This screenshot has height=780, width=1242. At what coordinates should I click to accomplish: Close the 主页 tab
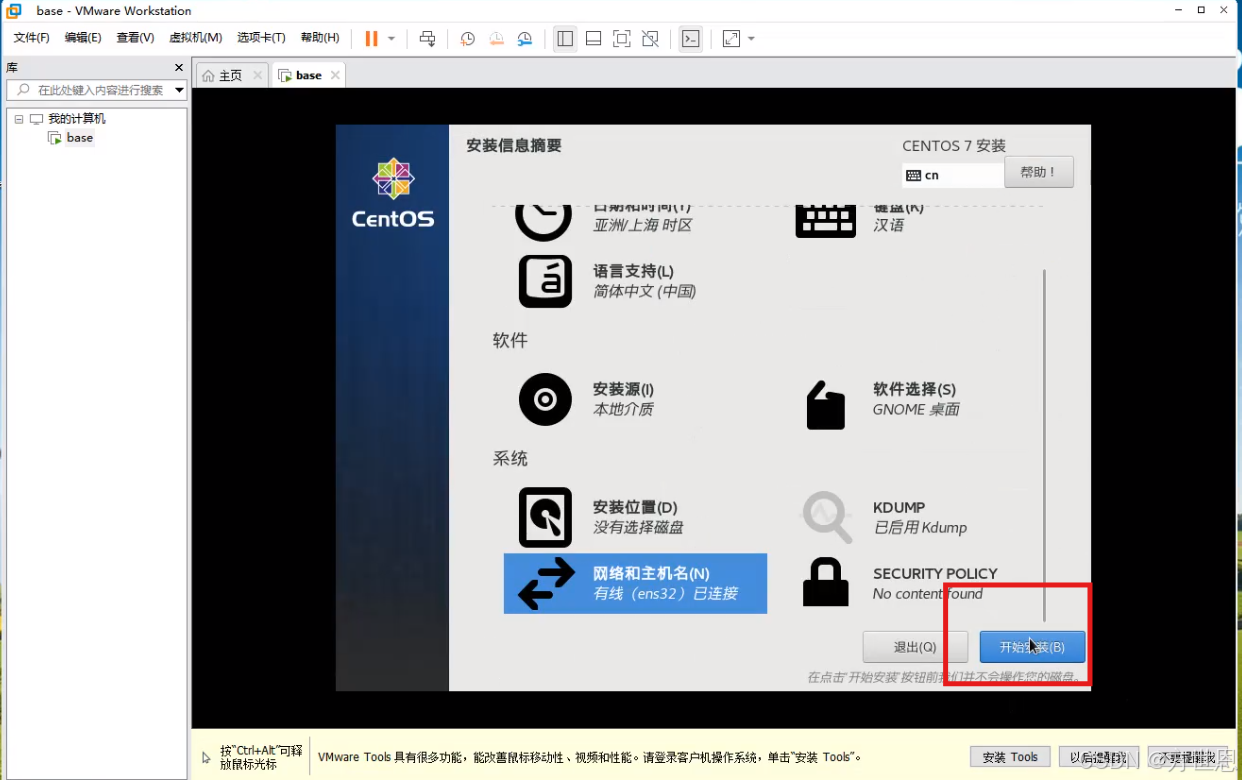pyautogui.click(x=257, y=75)
